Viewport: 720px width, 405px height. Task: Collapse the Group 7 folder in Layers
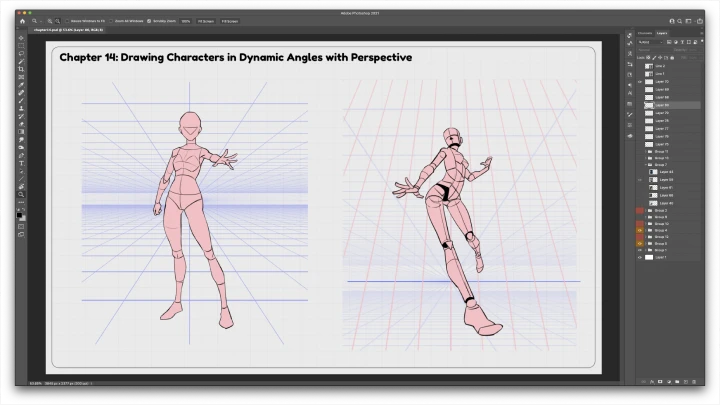pyautogui.click(x=646, y=165)
